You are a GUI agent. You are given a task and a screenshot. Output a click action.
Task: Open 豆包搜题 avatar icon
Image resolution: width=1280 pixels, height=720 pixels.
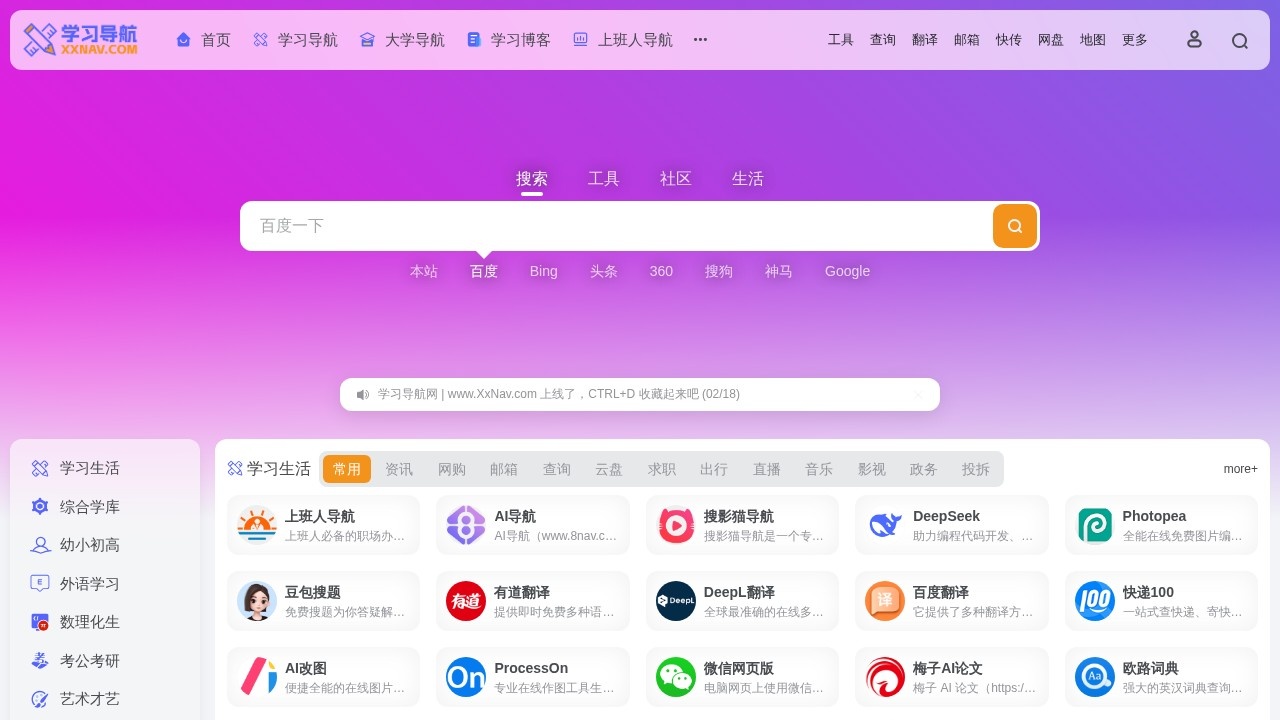256,601
